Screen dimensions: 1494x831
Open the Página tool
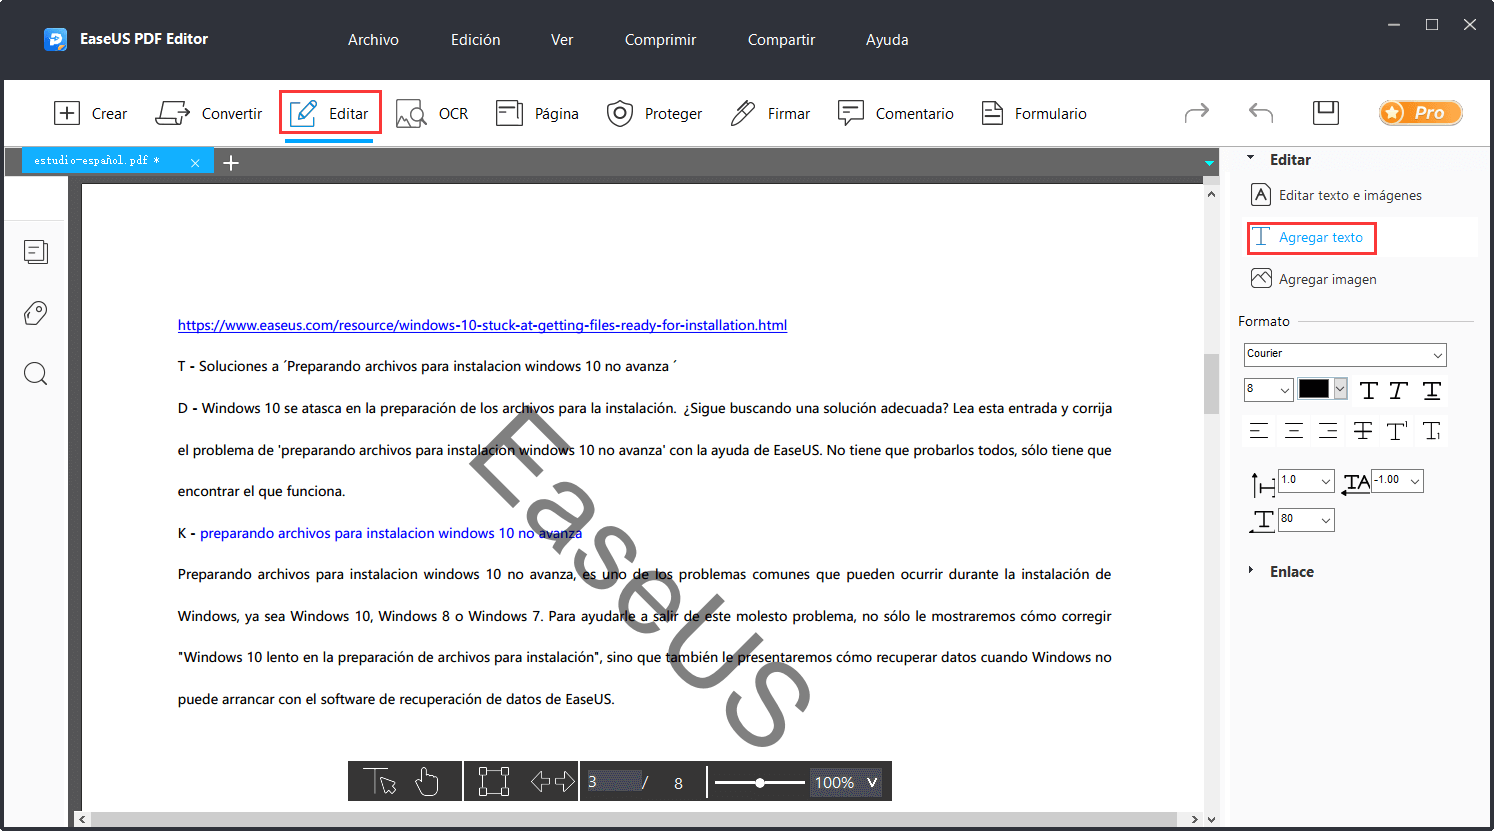(537, 113)
